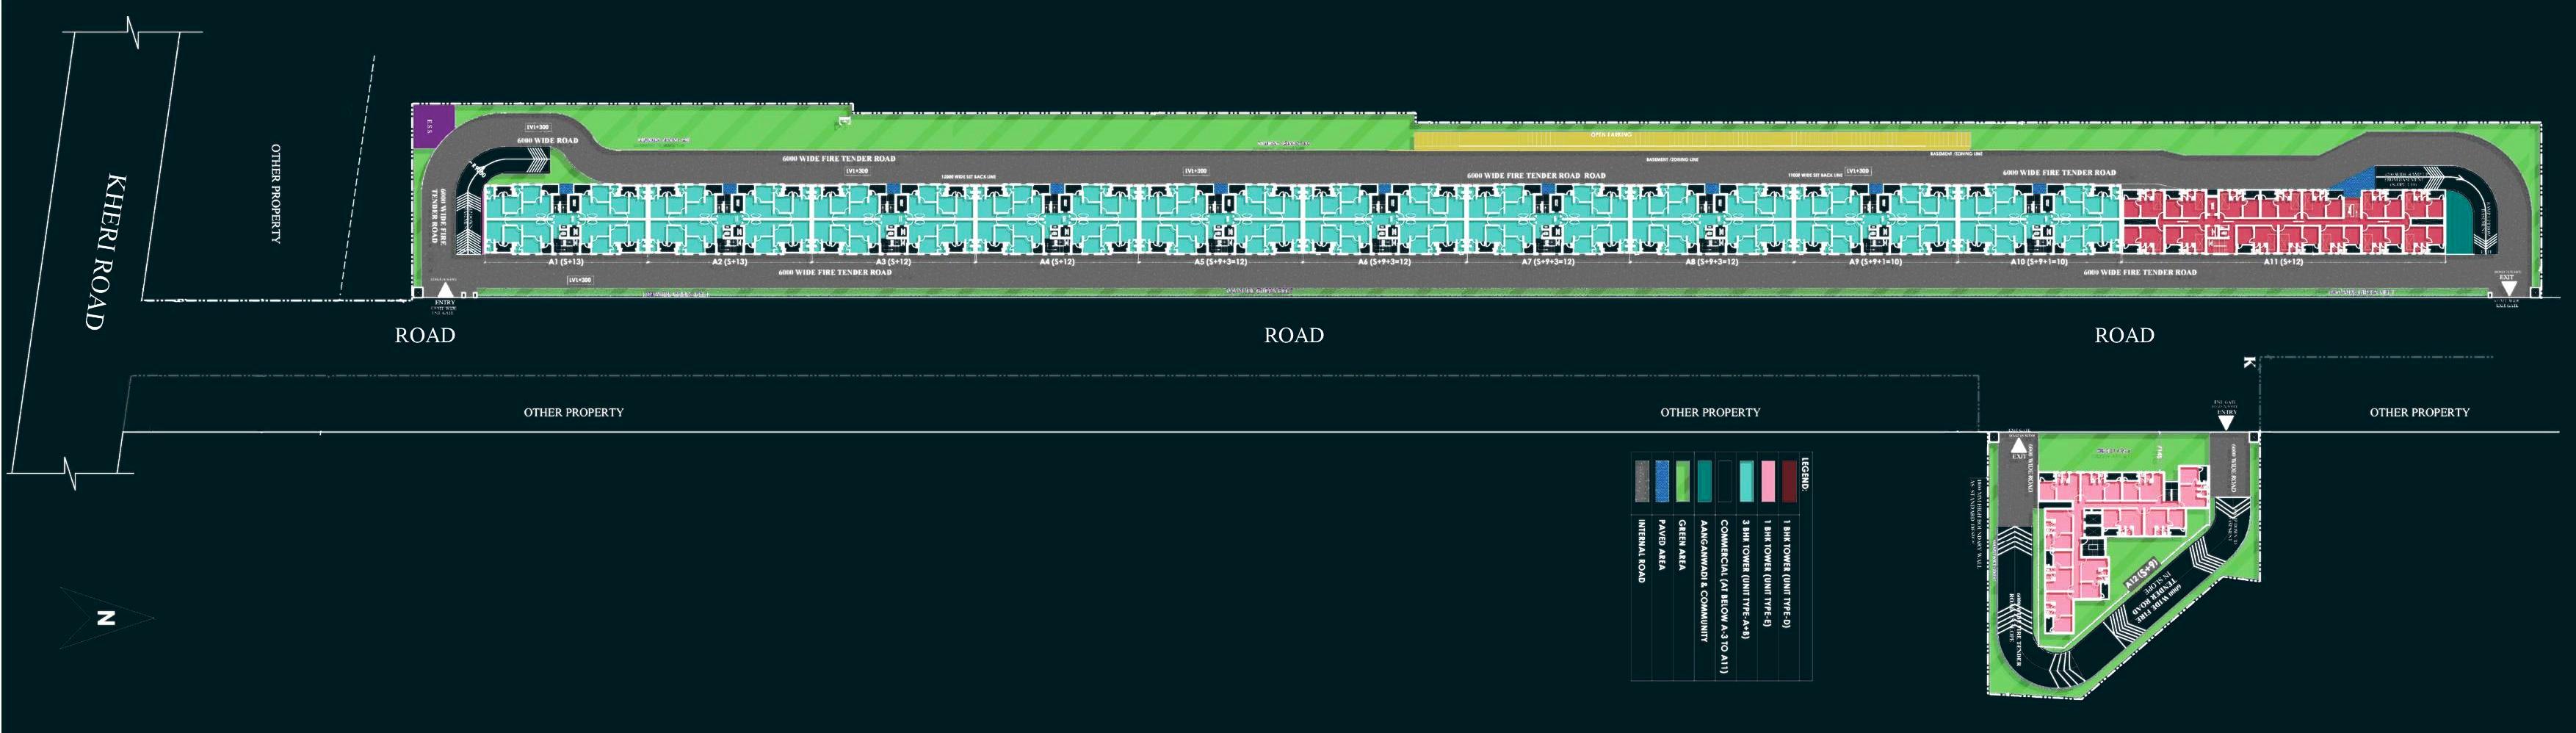This screenshot has height=733, width=2576.
Task: Select the A1 (S+13) tower label
Action: click(565, 262)
